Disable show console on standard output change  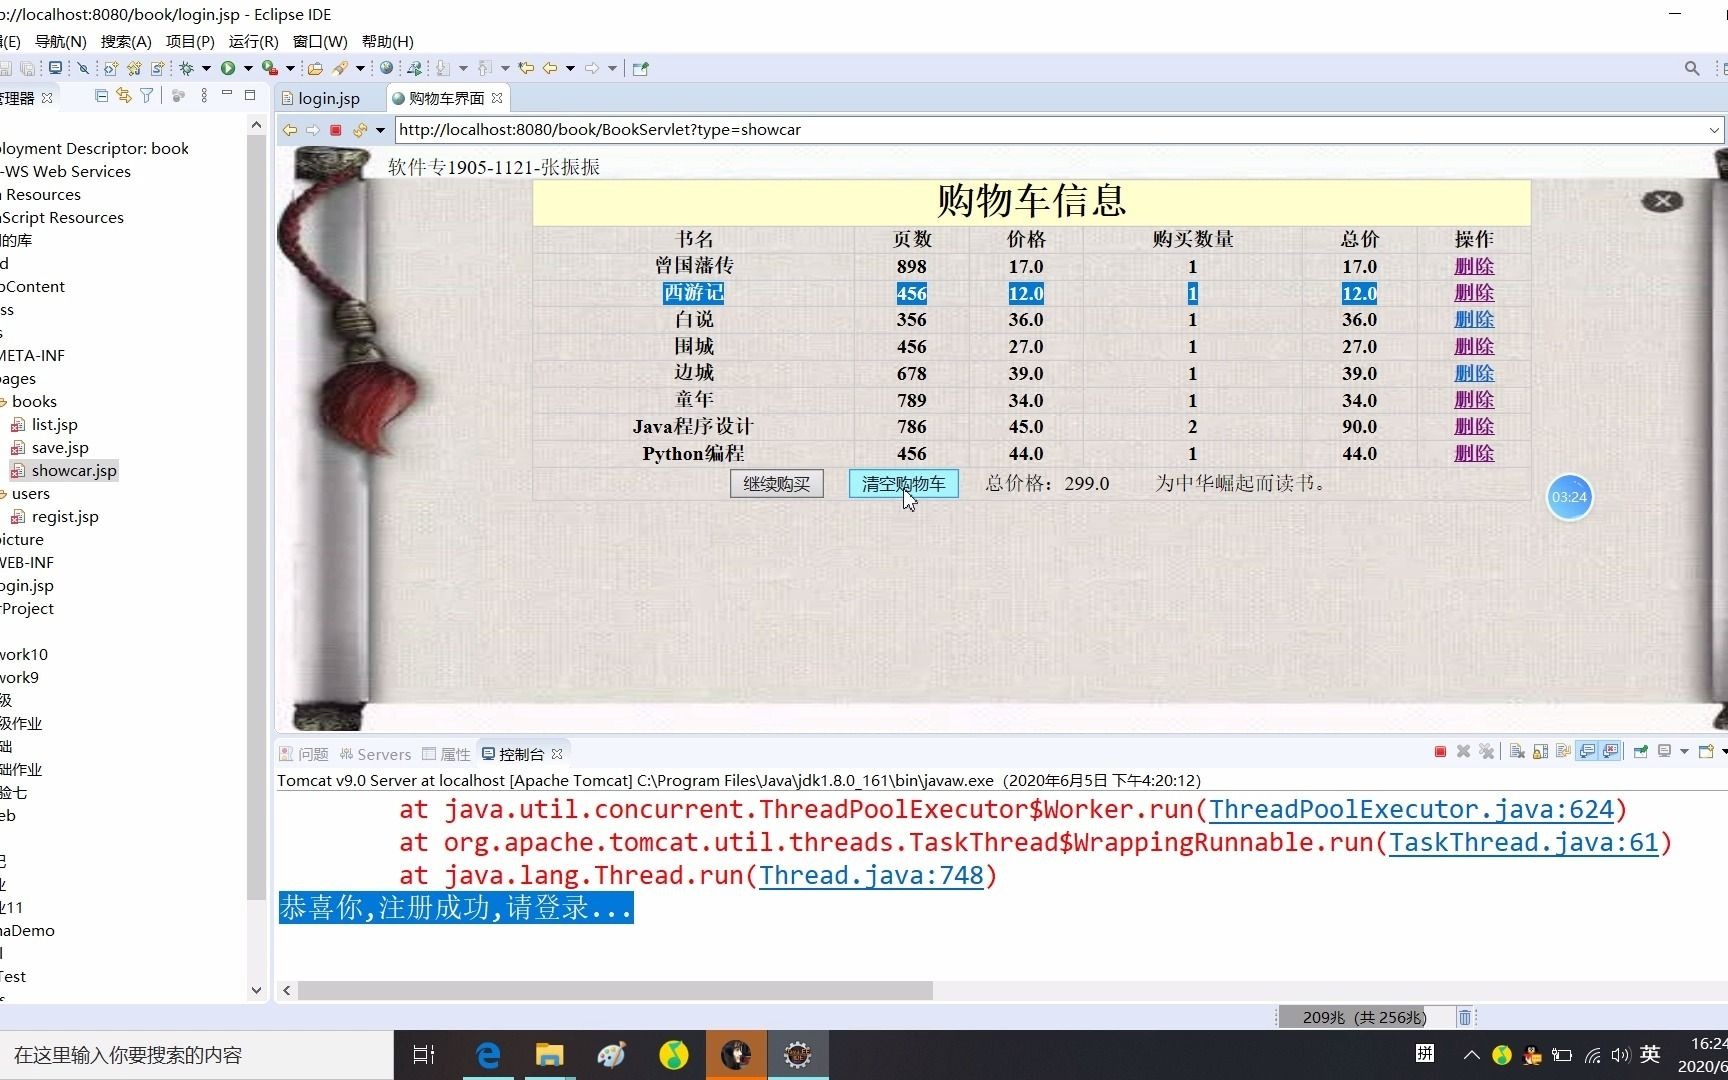(x=1586, y=751)
